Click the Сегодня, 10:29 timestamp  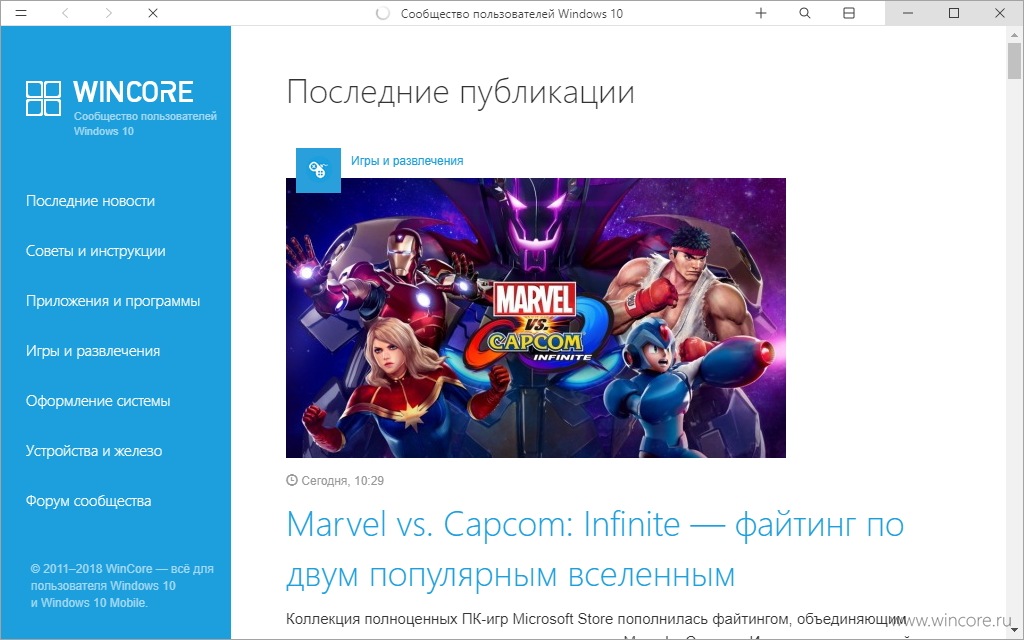[343, 481]
